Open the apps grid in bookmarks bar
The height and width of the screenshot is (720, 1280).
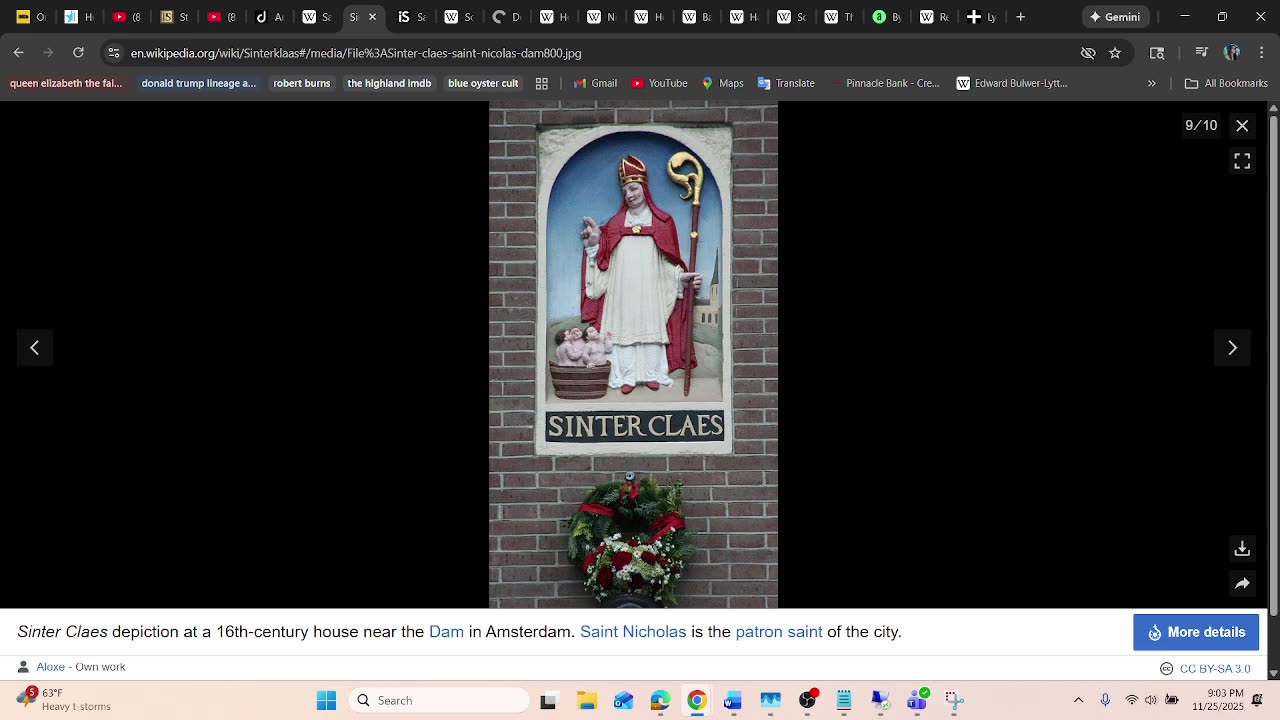coord(542,83)
